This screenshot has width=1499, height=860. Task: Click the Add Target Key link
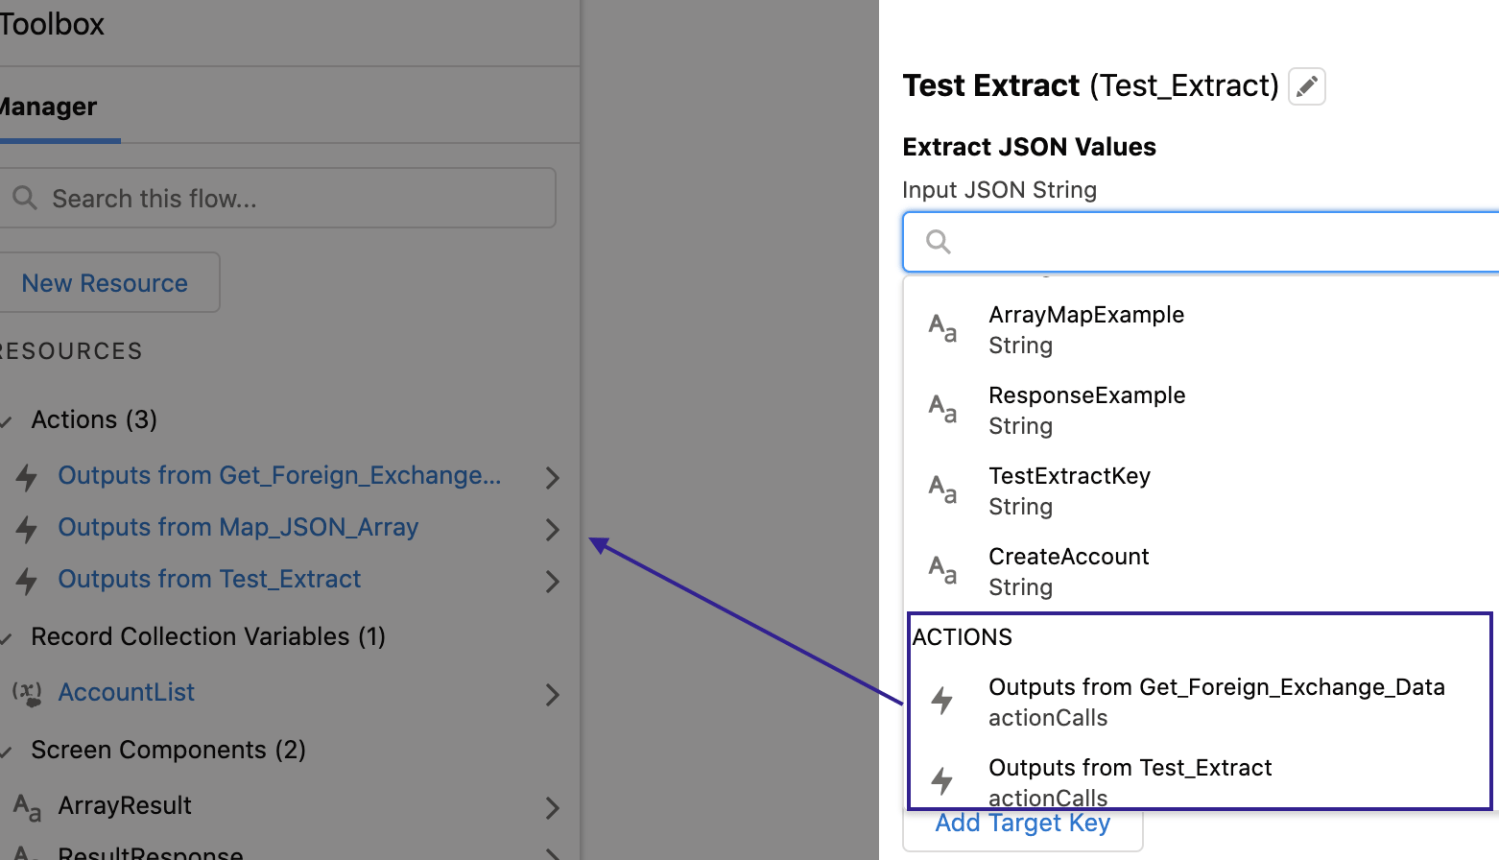pyautogui.click(x=1022, y=822)
